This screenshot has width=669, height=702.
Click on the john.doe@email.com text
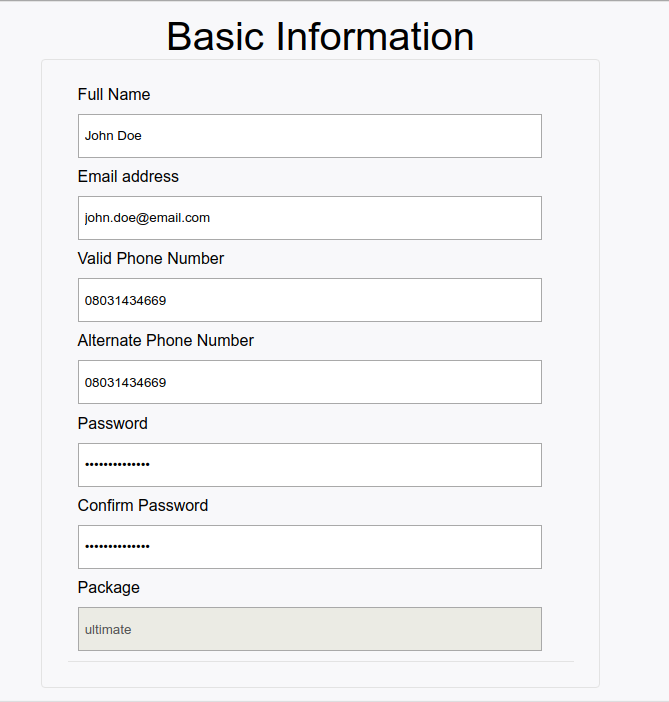[147, 218]
